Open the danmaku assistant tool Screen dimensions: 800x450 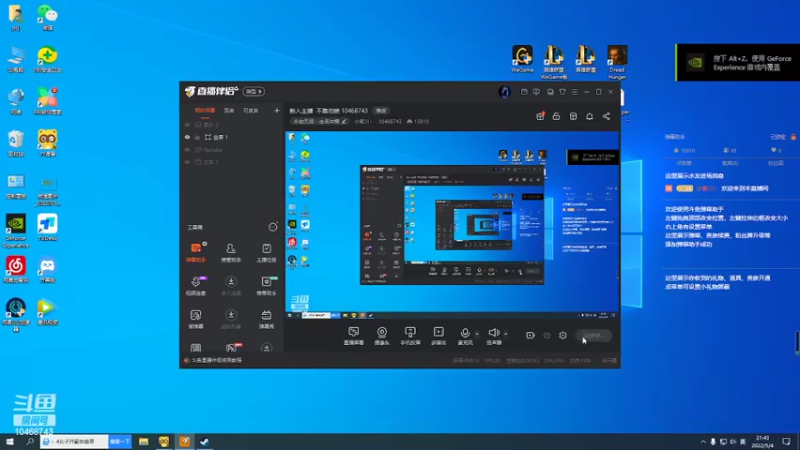[196, 253]
